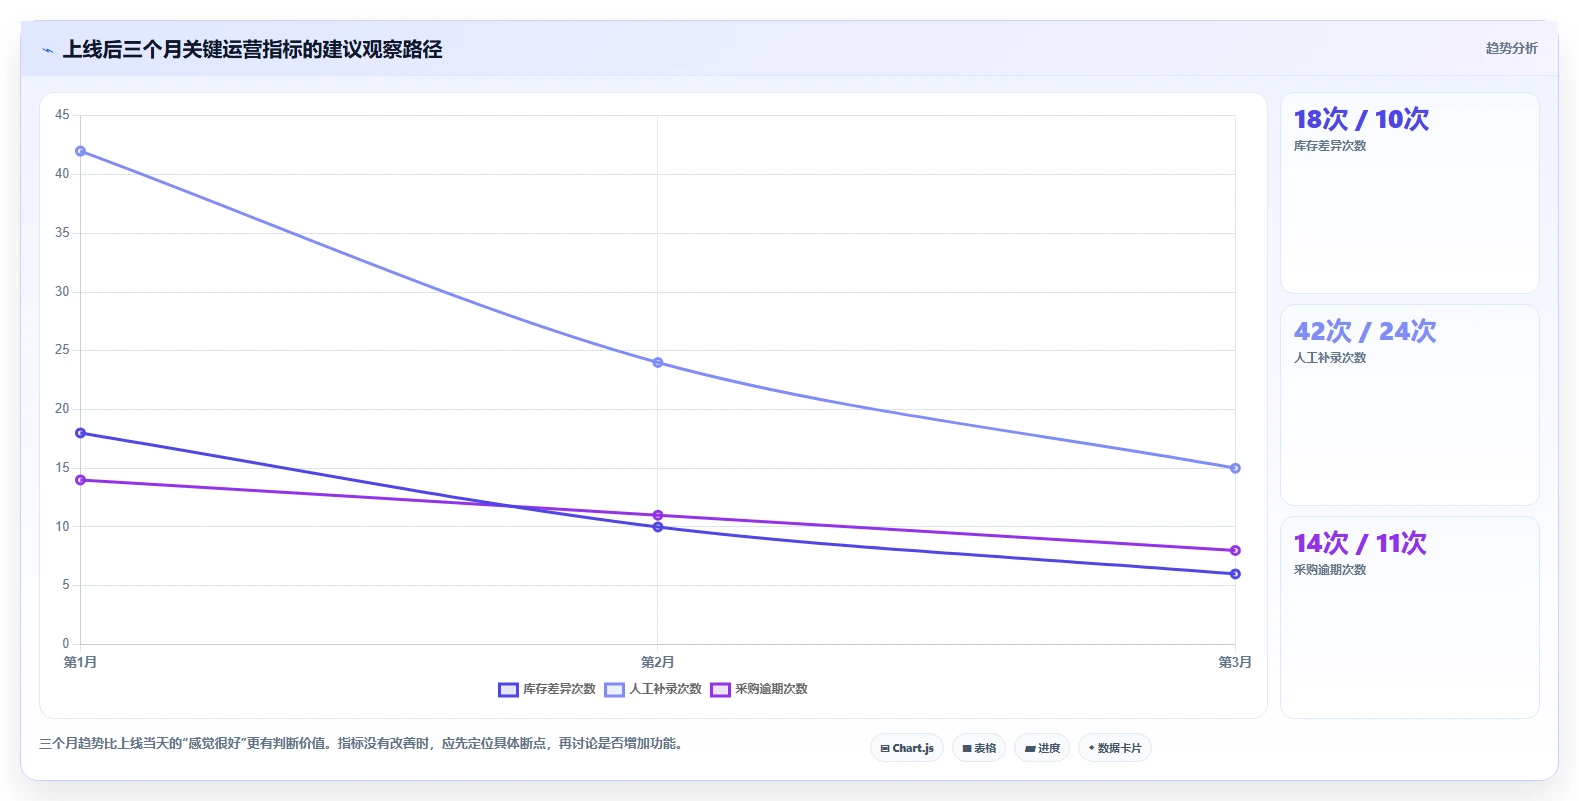Image resolution: width=1579 pixels, height=801 pixels.
Task: Click the 第2月 axis label
Action: [658, 662]
